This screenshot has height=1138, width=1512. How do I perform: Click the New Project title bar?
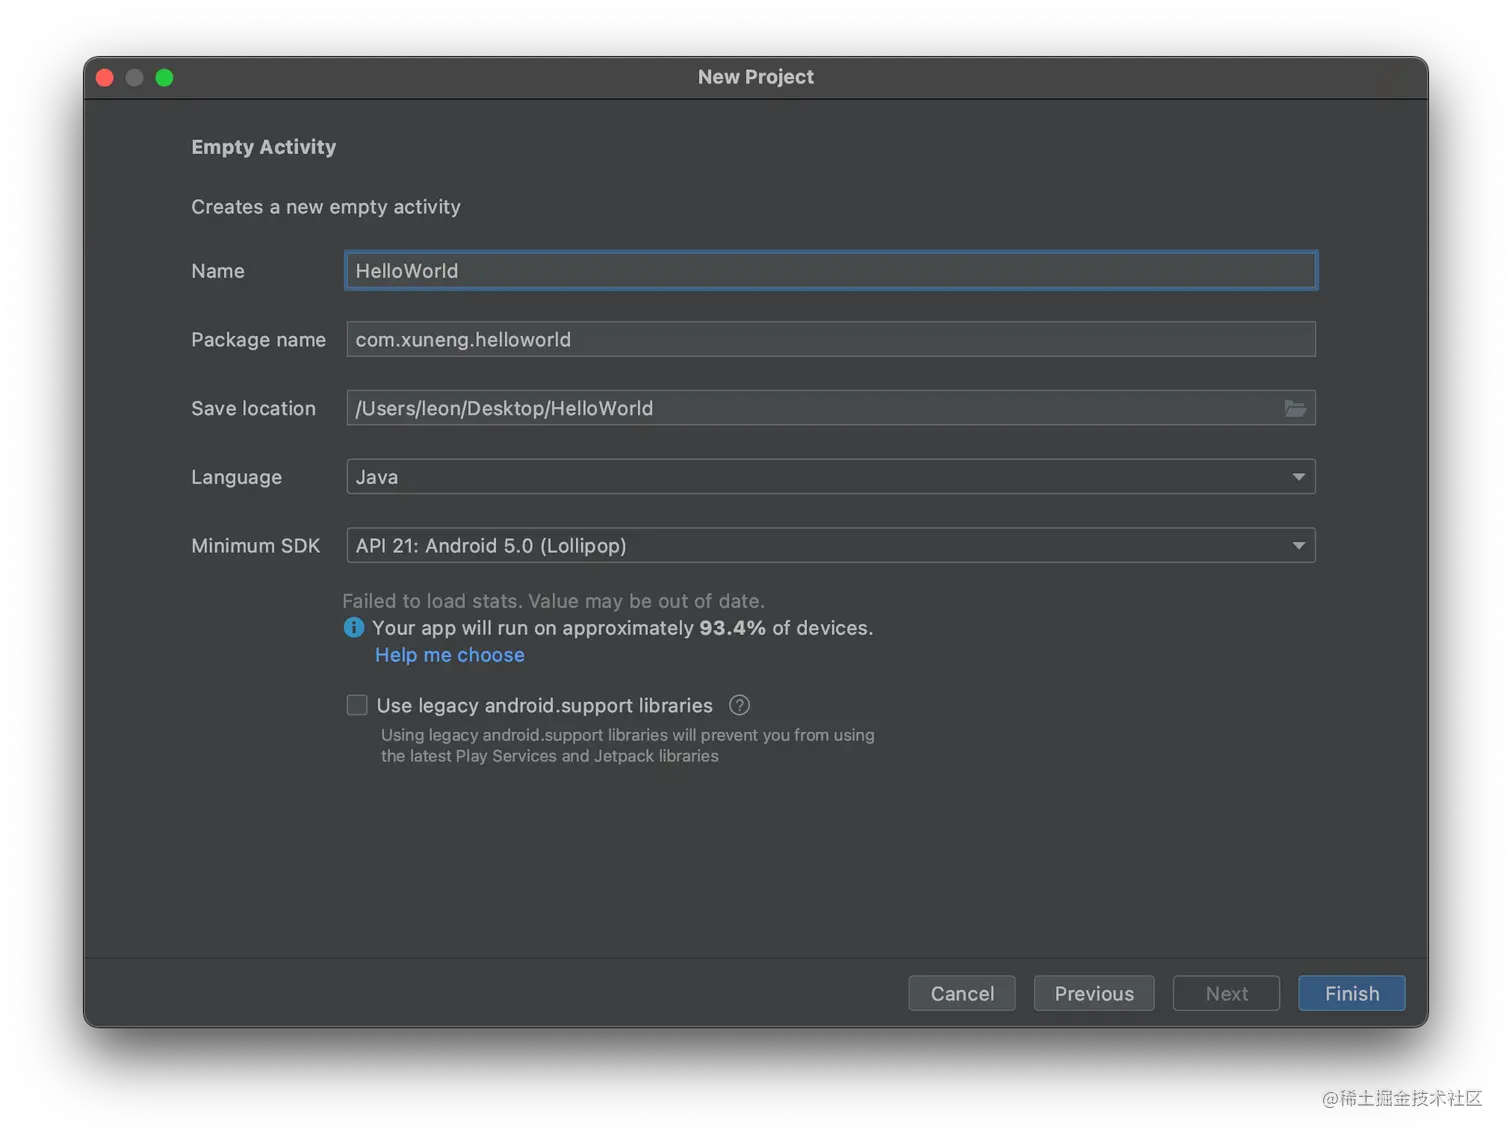pyautogui.click(x=756, y=77)
